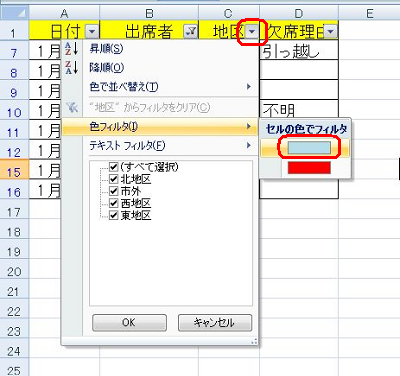This screenshot has width=400, height=376.
Task: Click the descending sort Z-A icon
Action: click(72, 67)
